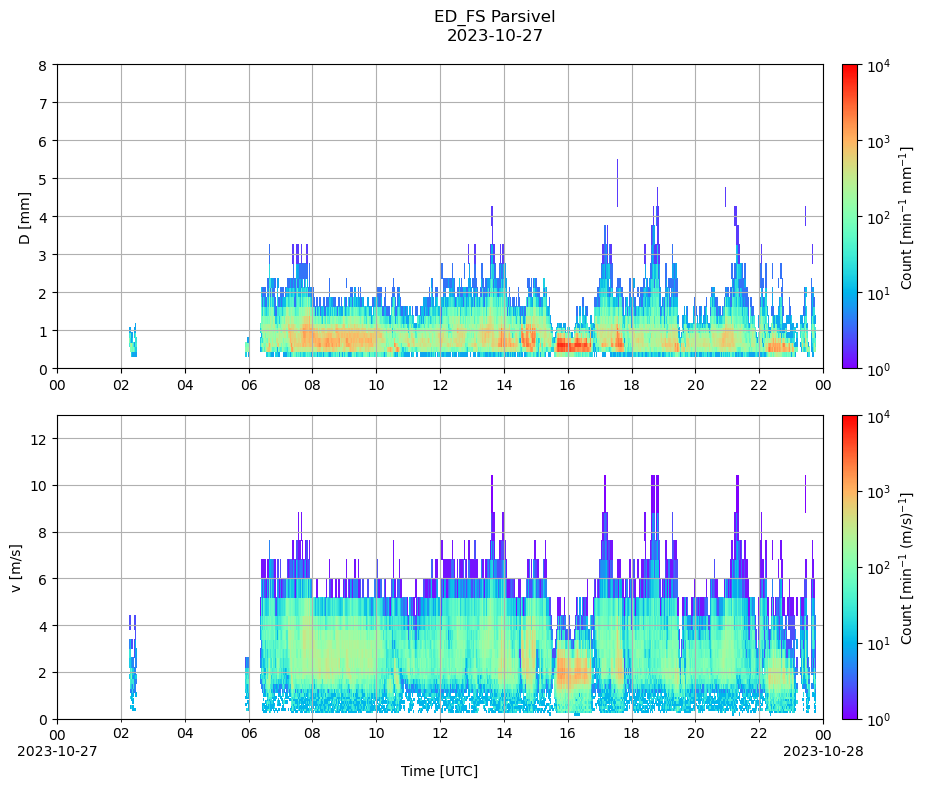Click the top colorbar's "Count [min⁻¹ mm⁻¹]" label
Screen dimensions: 927x788
tap(906, 217)
